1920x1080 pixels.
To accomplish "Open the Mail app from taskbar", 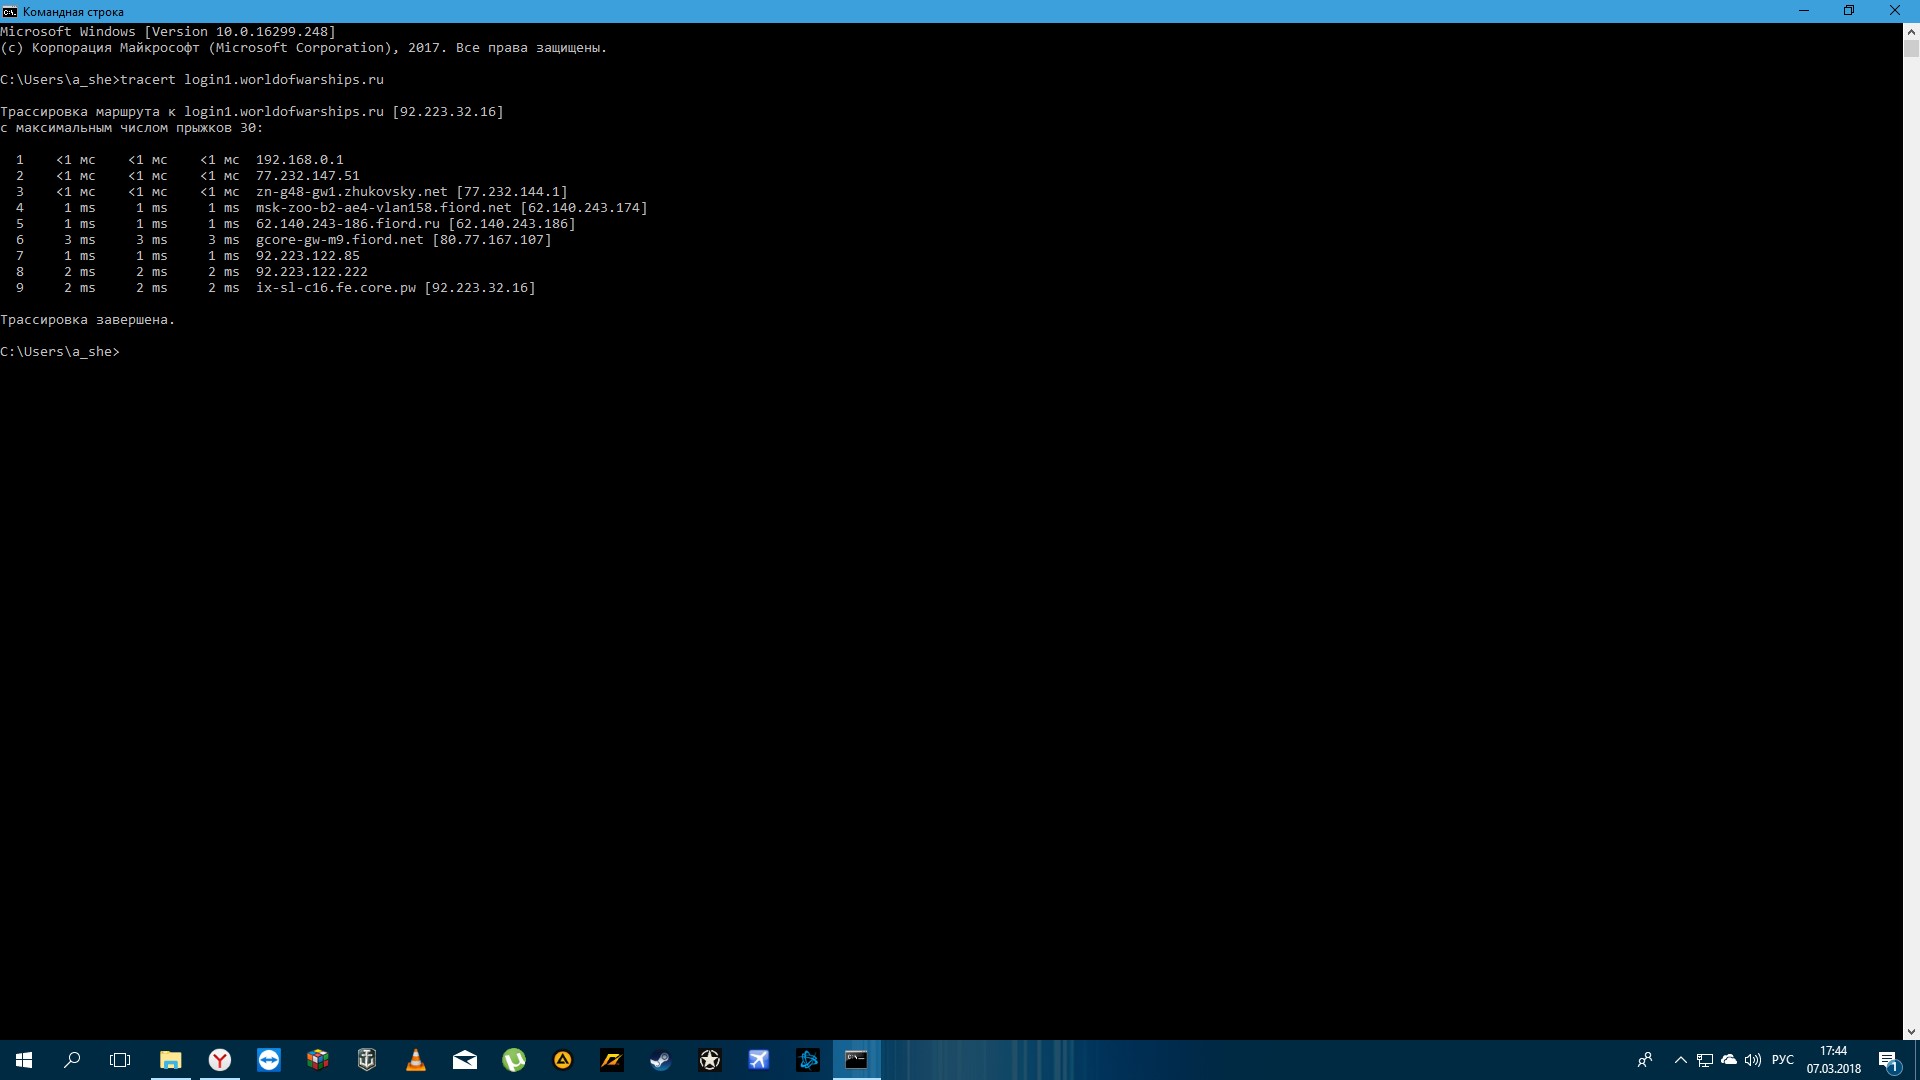I will (465, 1060).
